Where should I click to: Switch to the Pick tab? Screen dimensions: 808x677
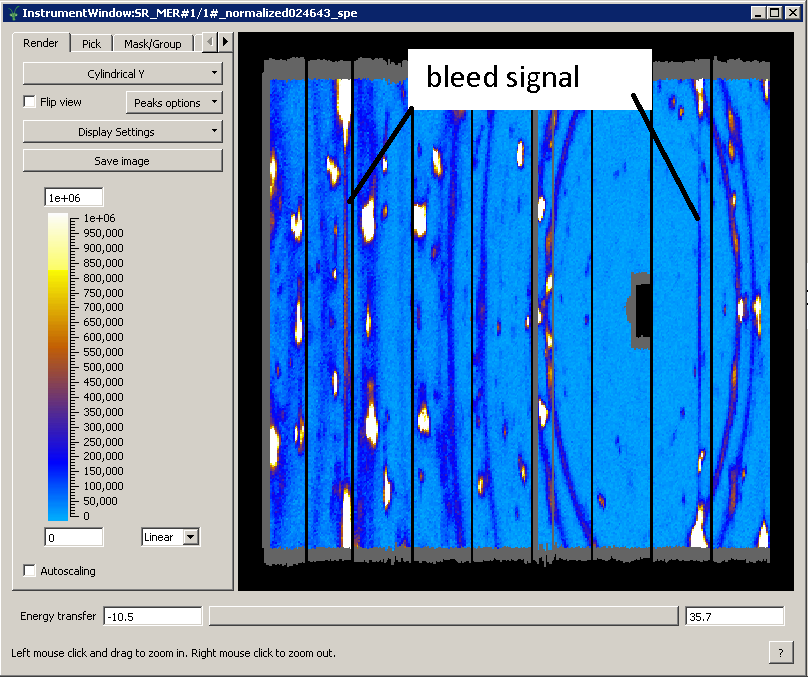[x=91, y=43]
